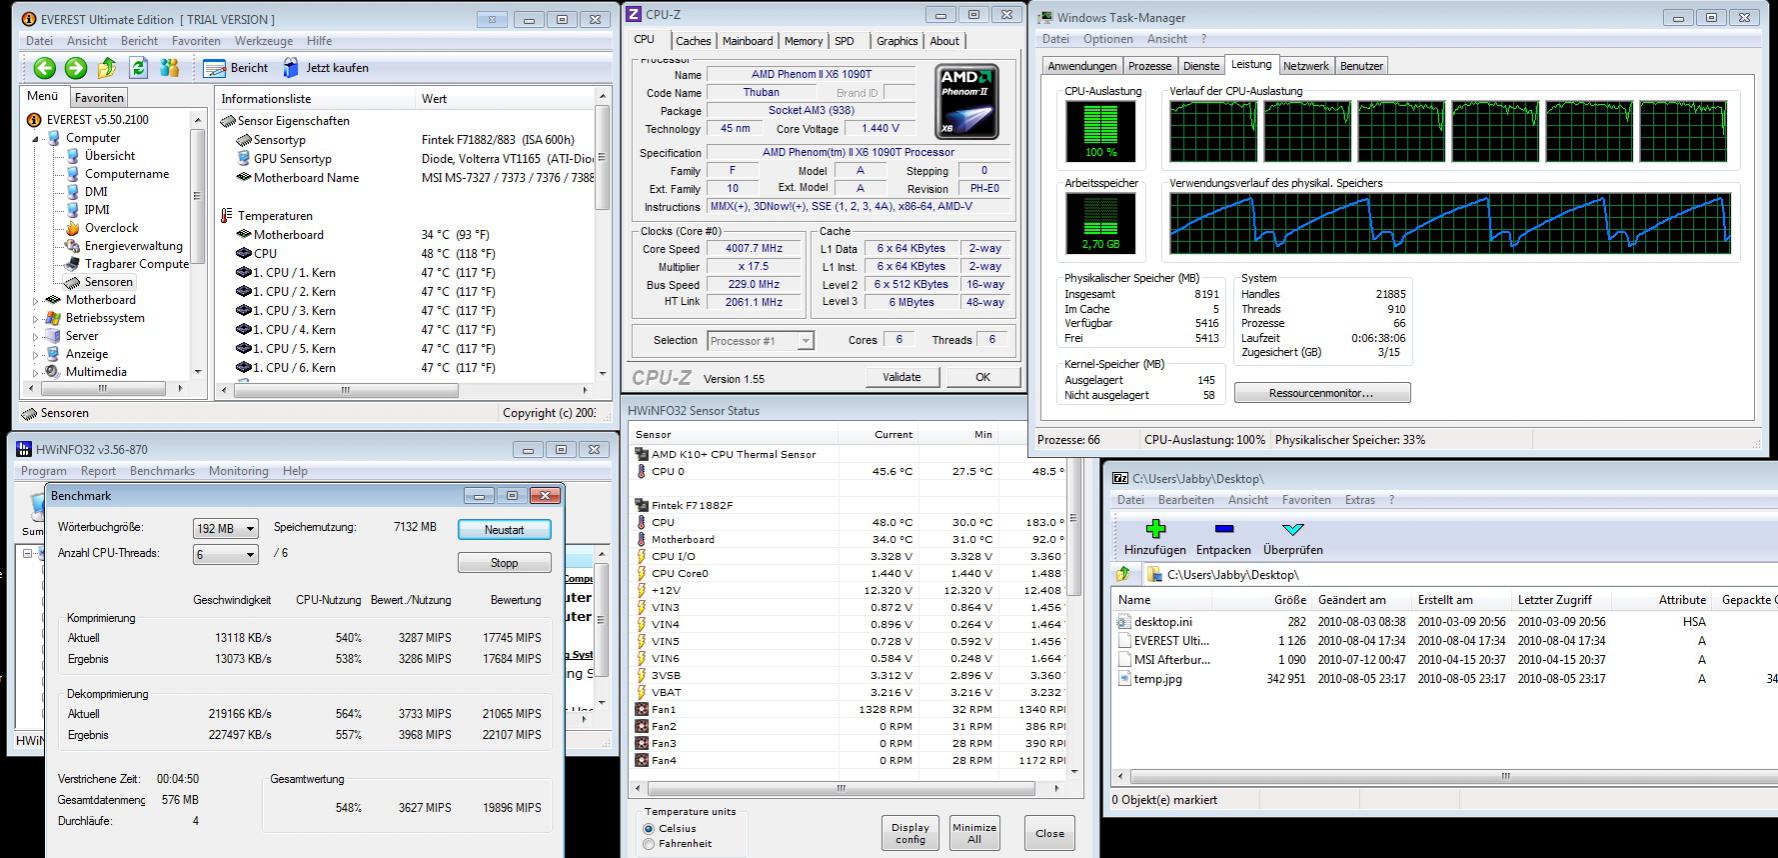
Task: Click Validate button in CPU-Z
Action: (901, 377)
